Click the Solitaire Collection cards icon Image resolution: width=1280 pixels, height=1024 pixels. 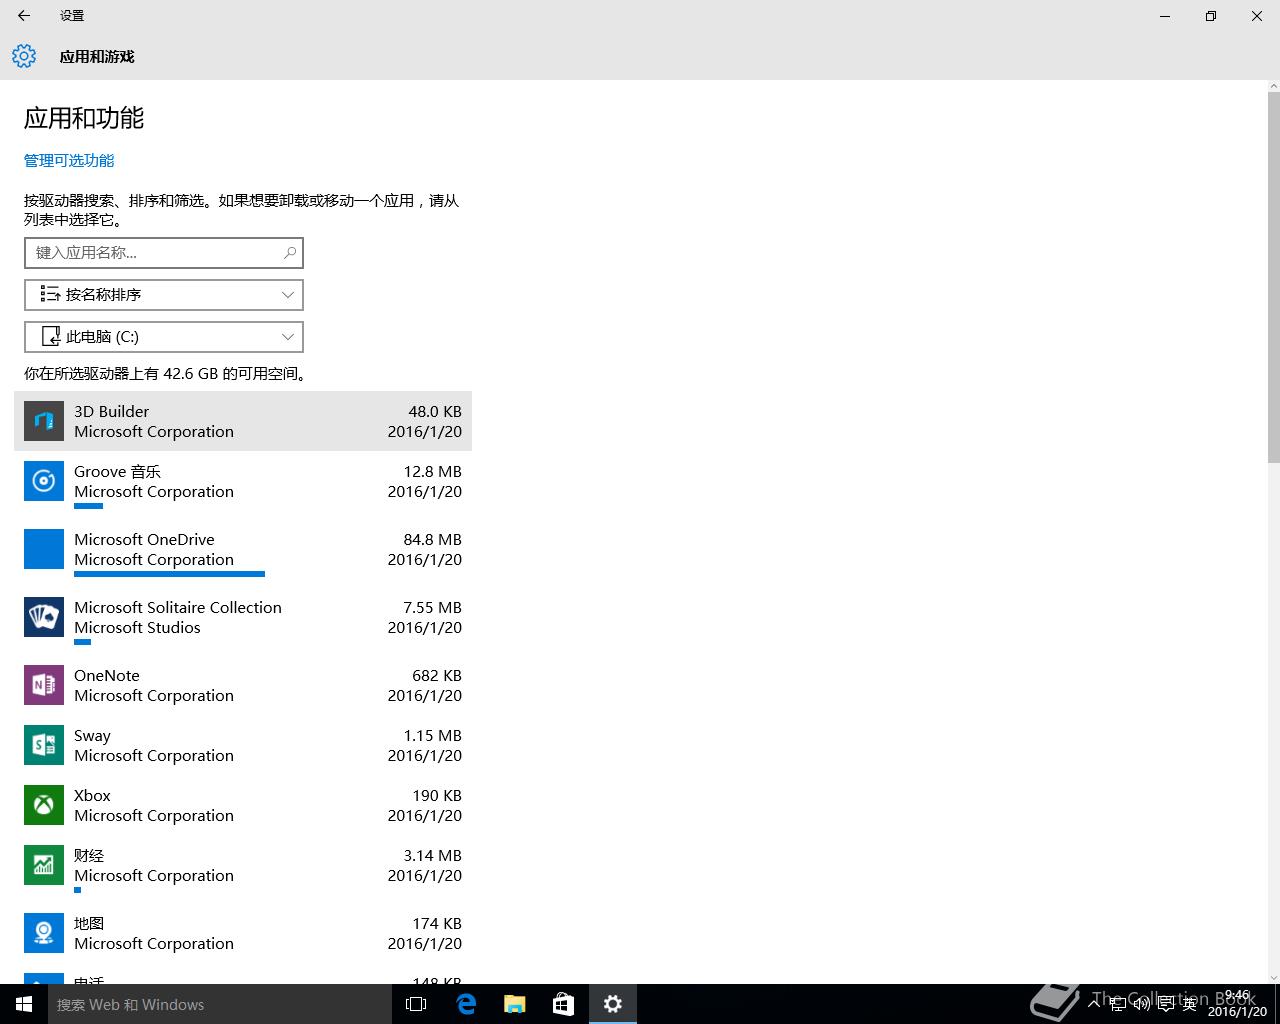pos(44,617)
